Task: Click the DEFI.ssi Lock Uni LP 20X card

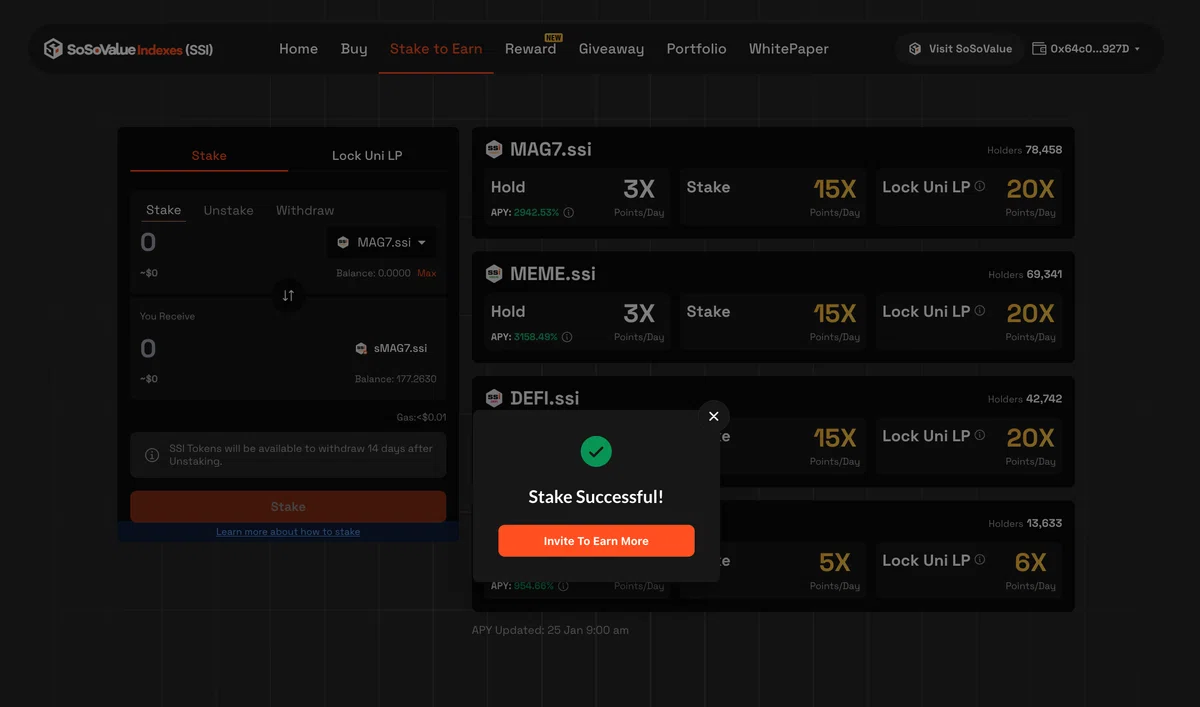Action: tap(969, 446)
